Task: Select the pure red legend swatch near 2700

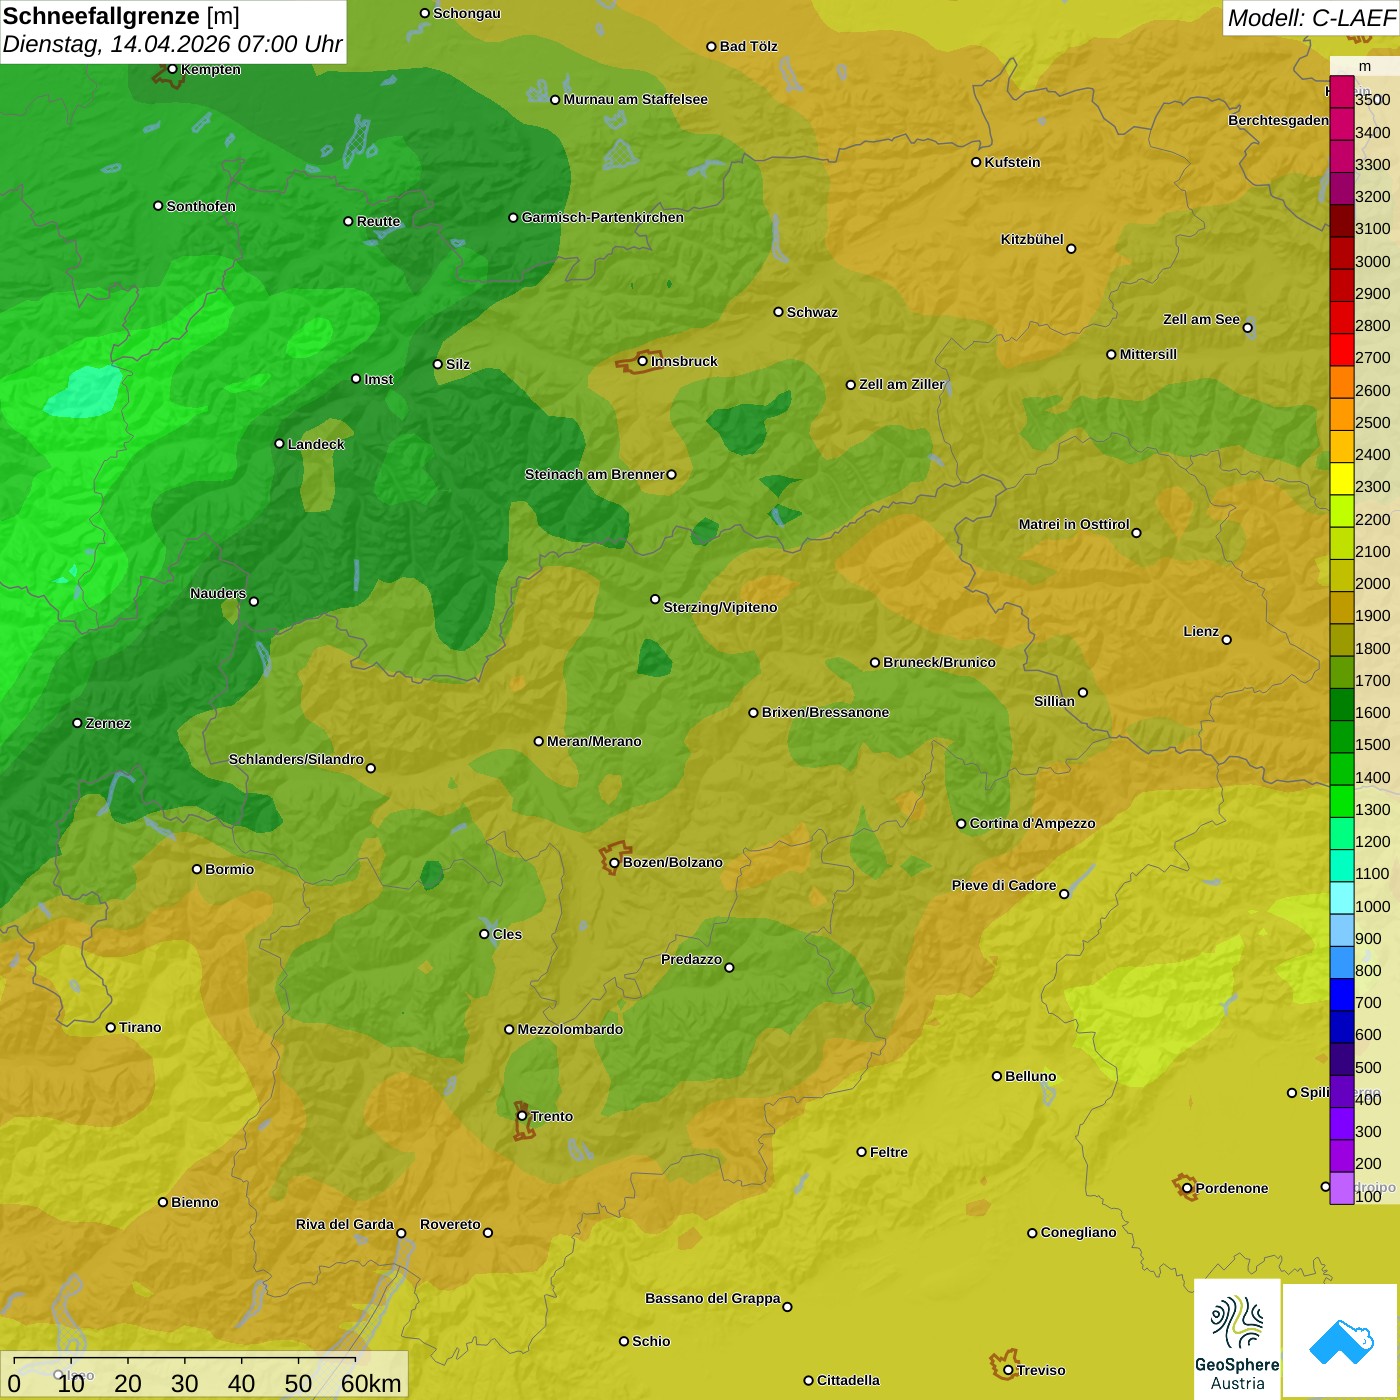Action: coord(1342,350)
